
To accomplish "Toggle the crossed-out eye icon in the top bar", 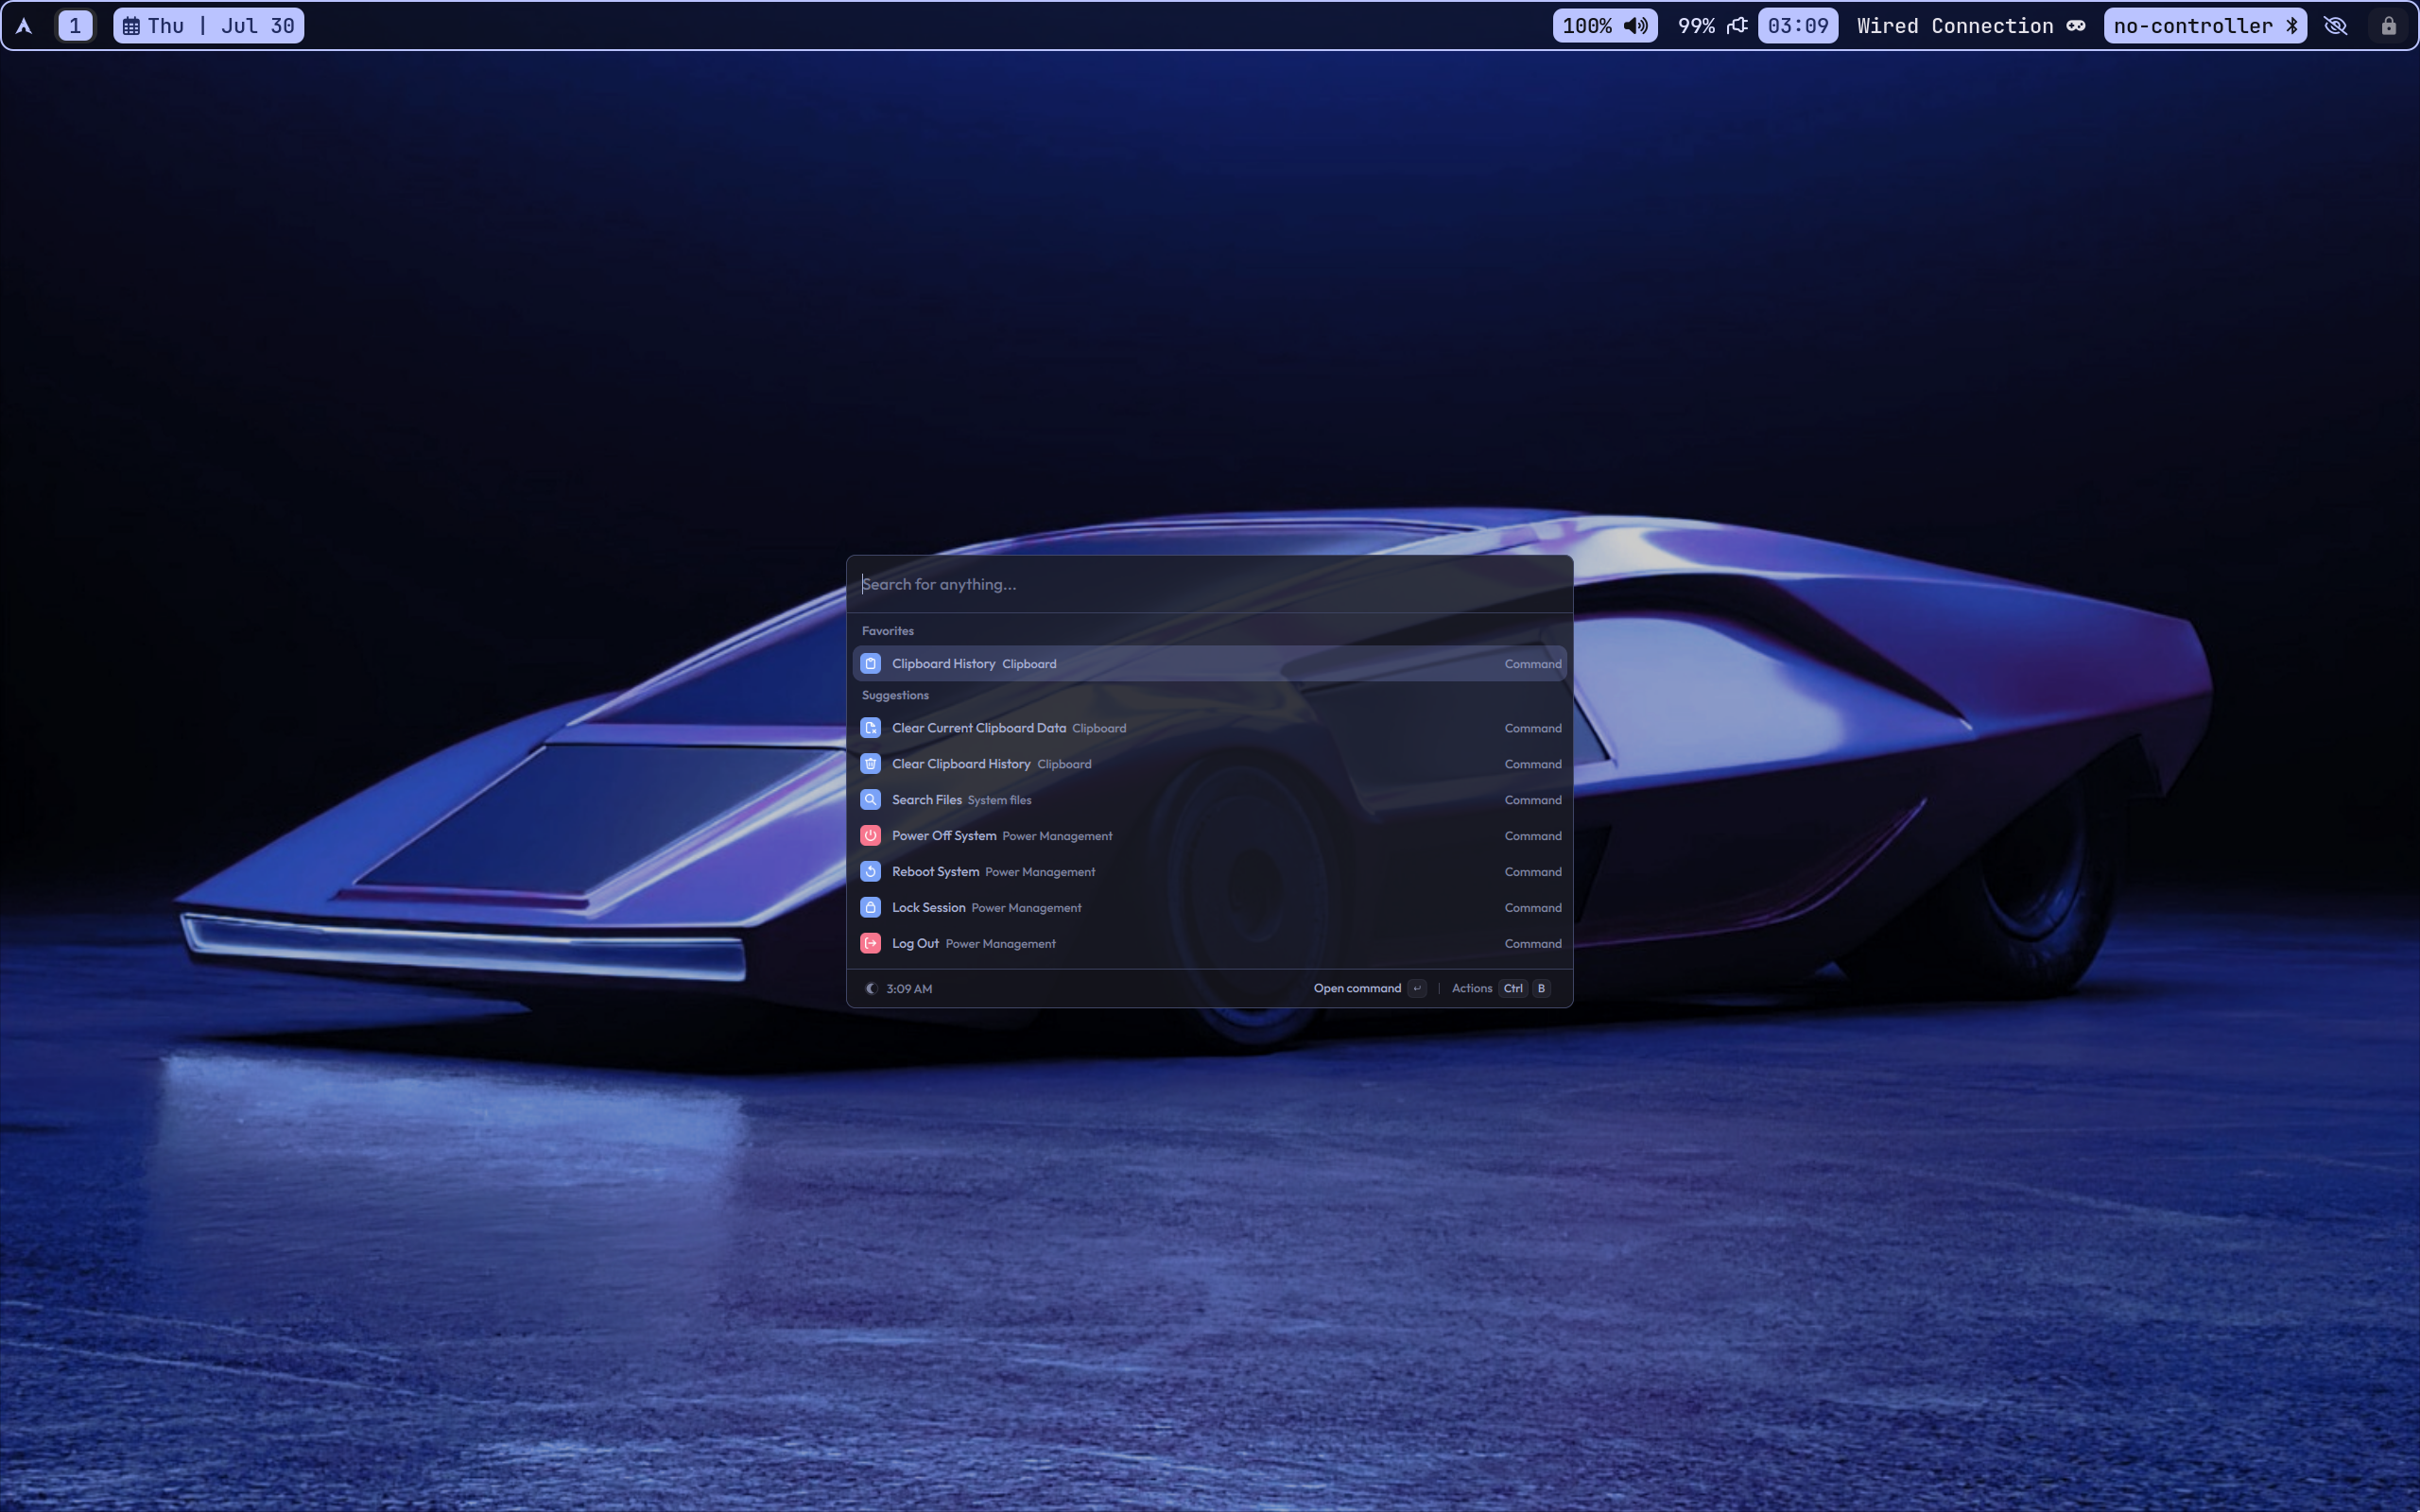I will tap(2335, 26).
